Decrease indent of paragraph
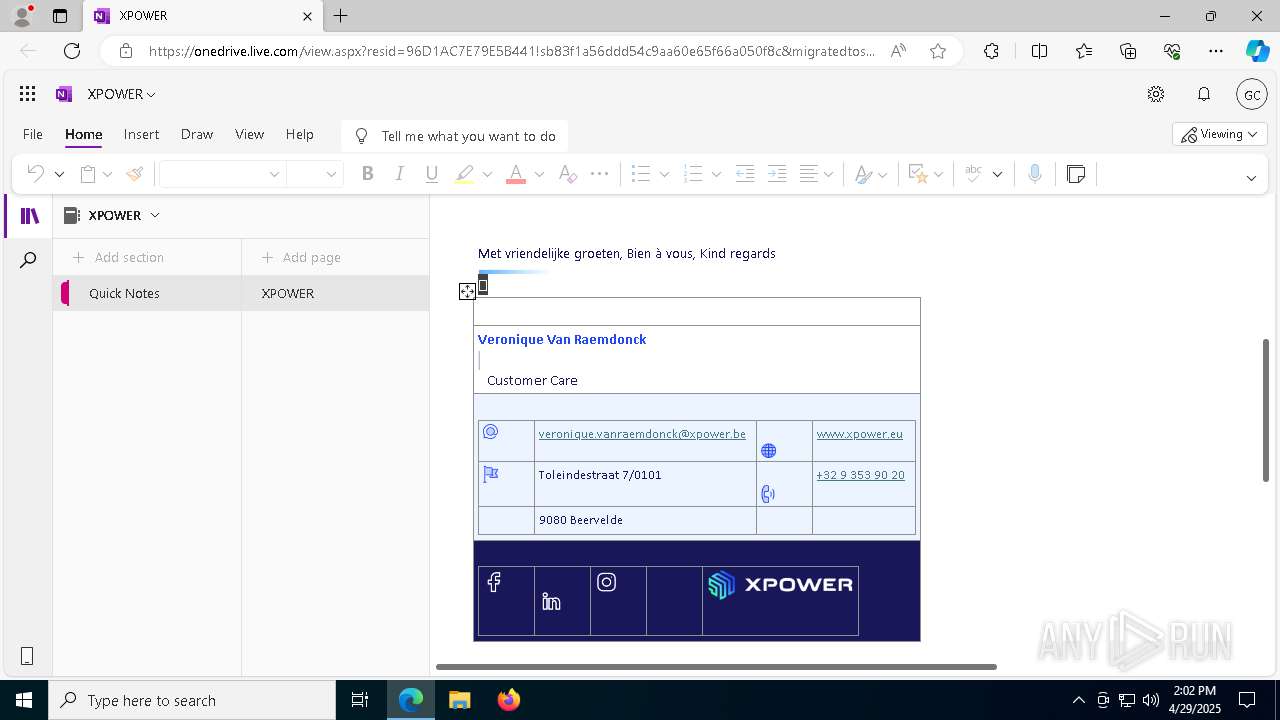Screen dimensions: 1280x720 pos(745,174)
